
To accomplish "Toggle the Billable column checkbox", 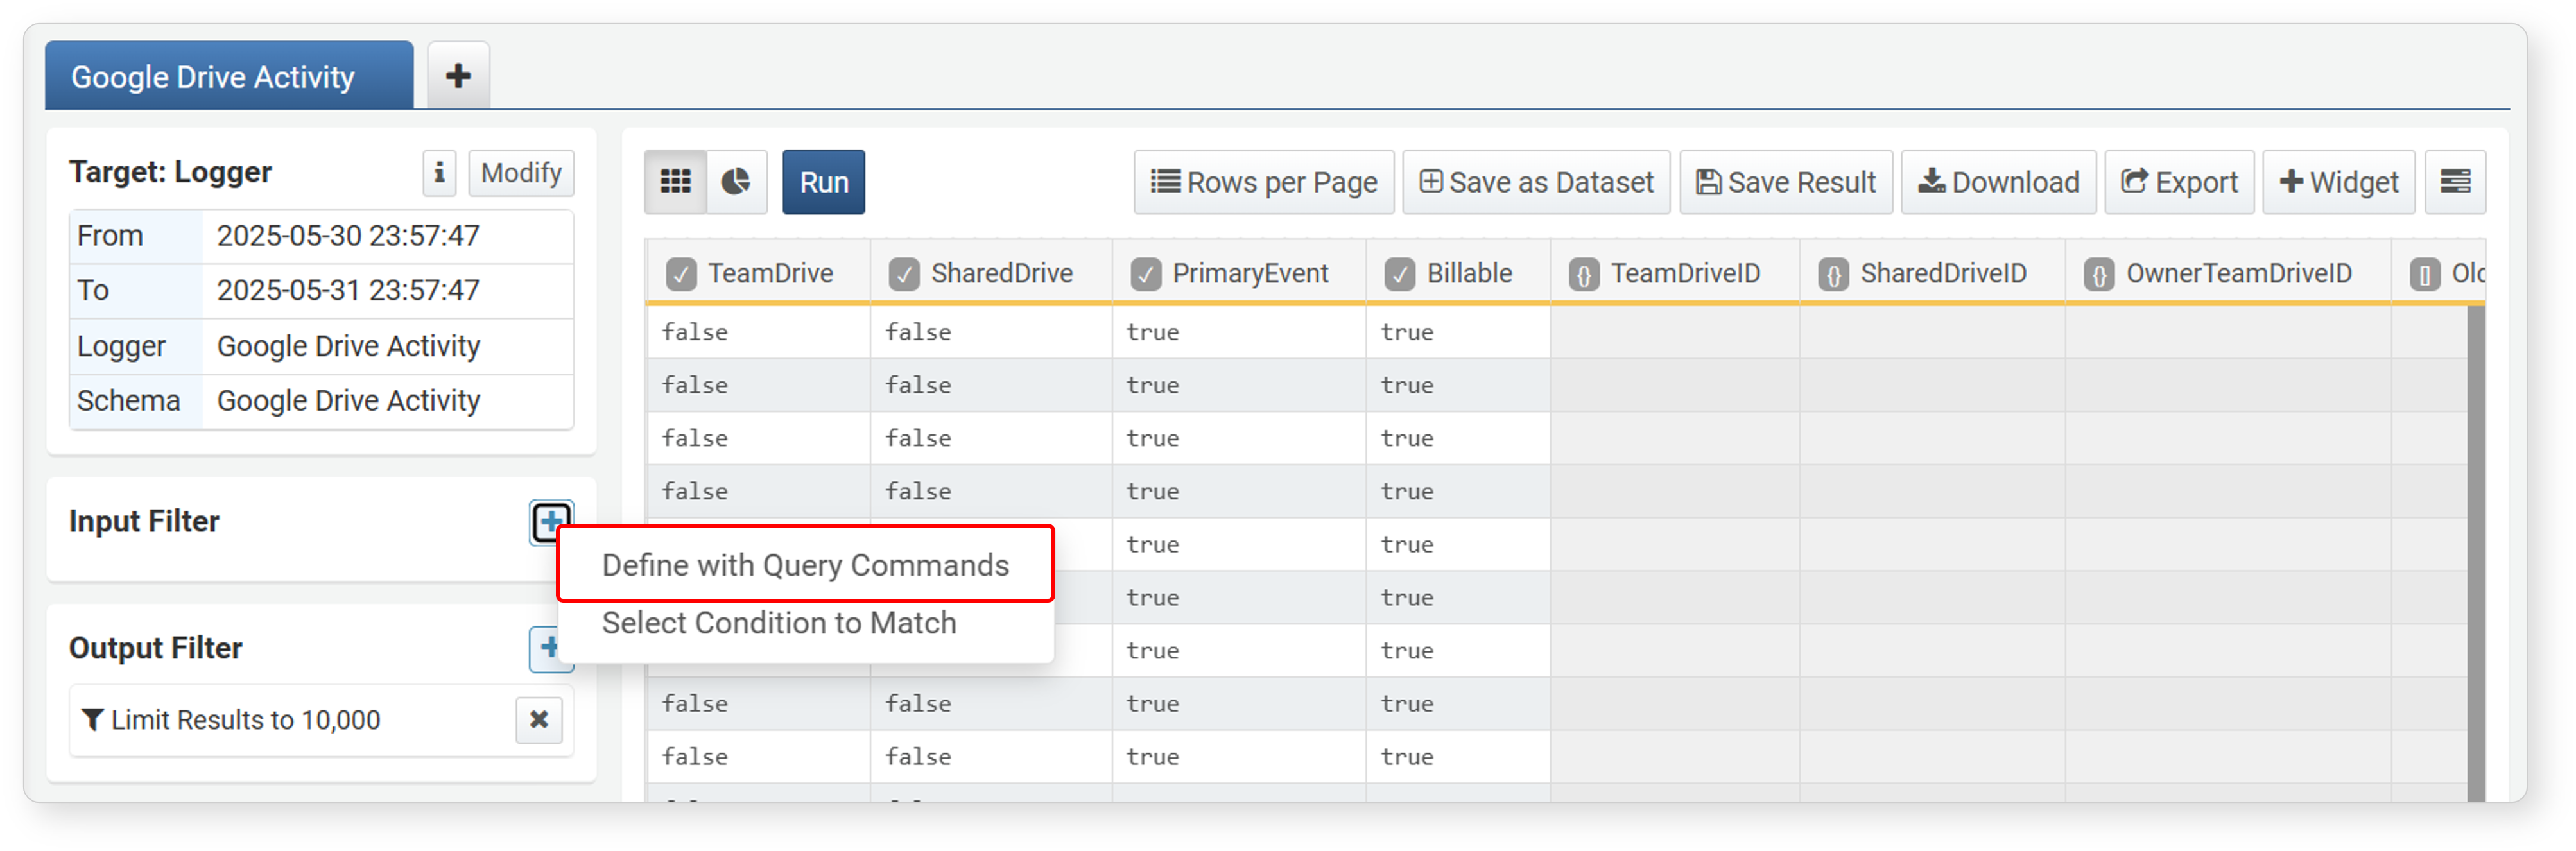I will (x=1400, y=274).
